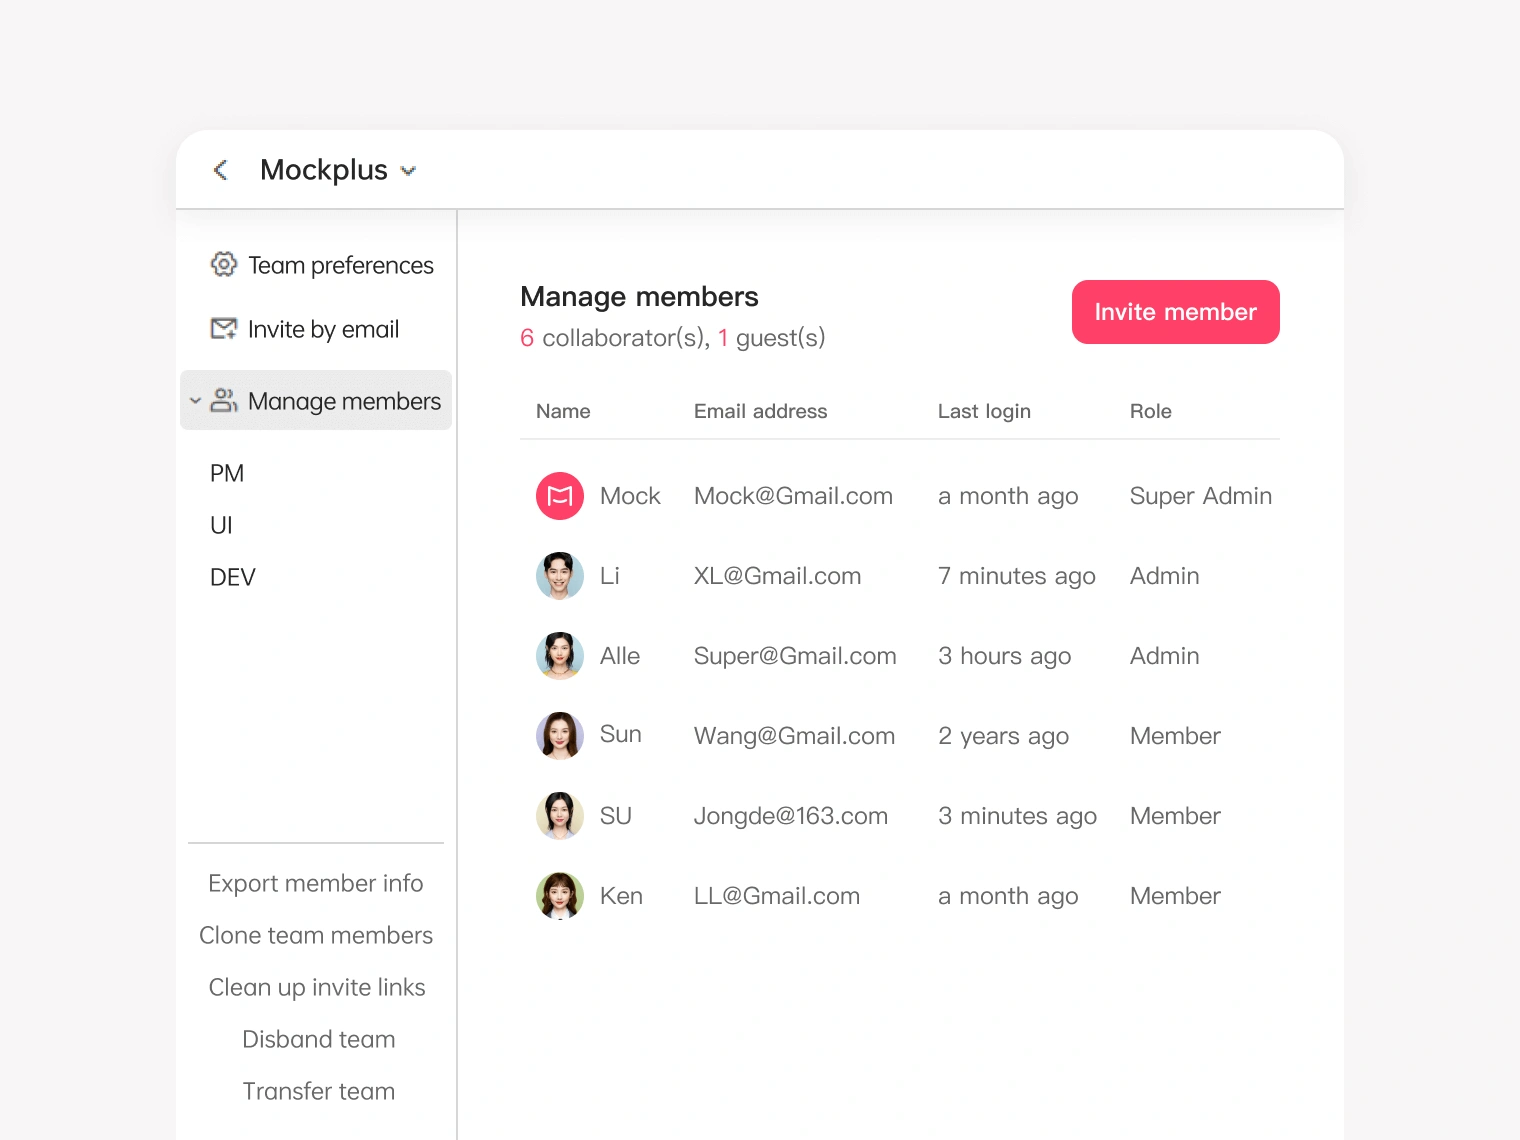Click Alle's profile avatar

click(x=560, y=656)
